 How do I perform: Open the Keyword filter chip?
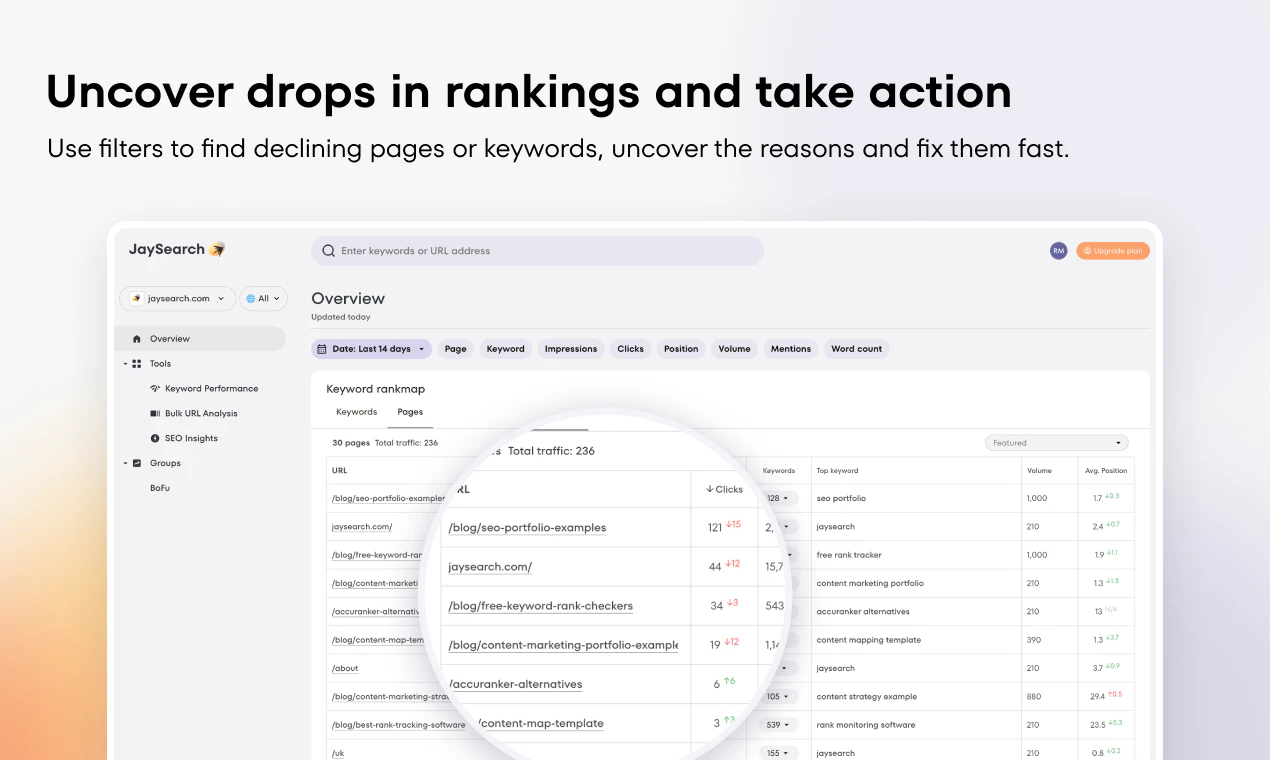pos(505,349)
